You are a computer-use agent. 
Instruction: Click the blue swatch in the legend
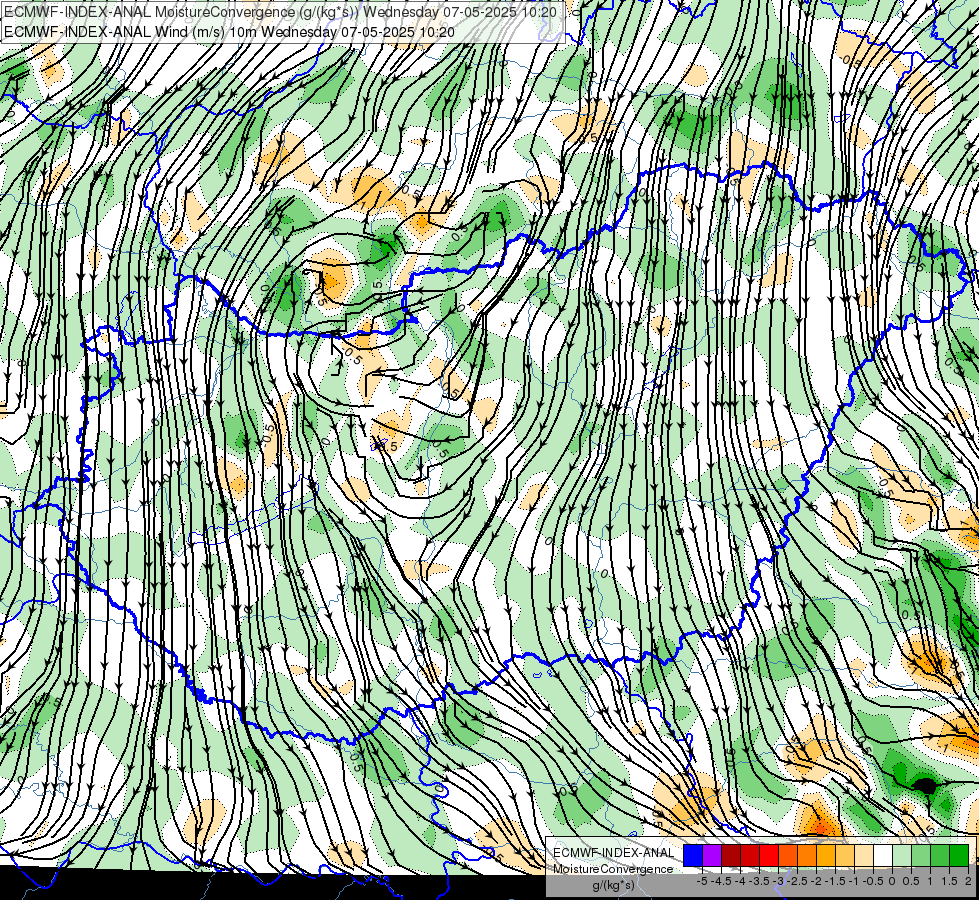click(x=693, y=855)
